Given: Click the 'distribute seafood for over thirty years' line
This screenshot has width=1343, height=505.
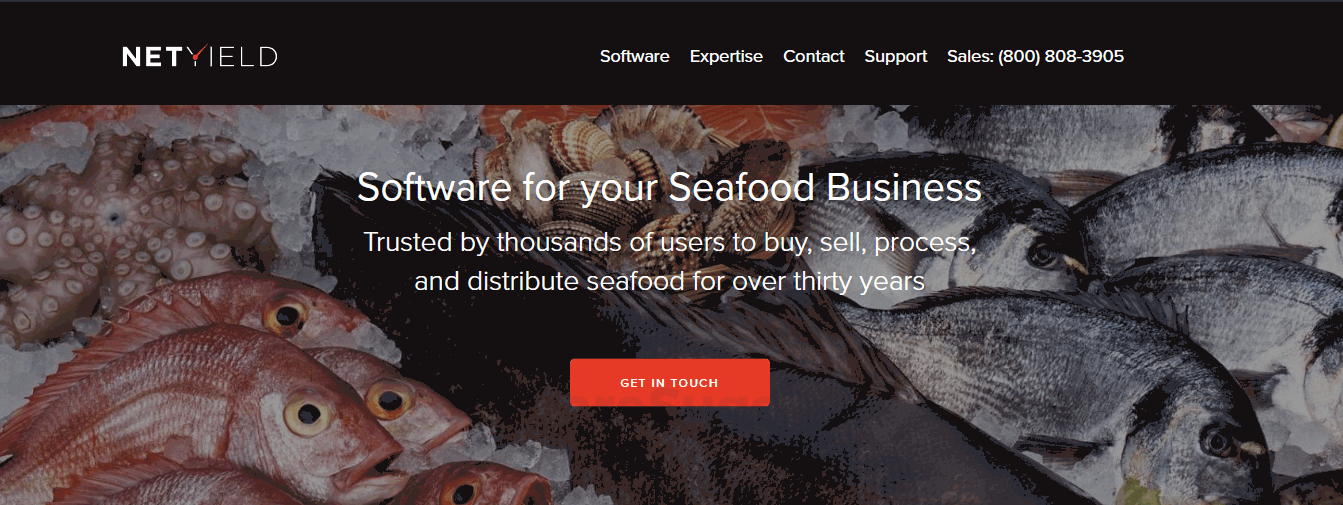Looking at the screenshot, I should pyautogui.click(x=669, y=281).
